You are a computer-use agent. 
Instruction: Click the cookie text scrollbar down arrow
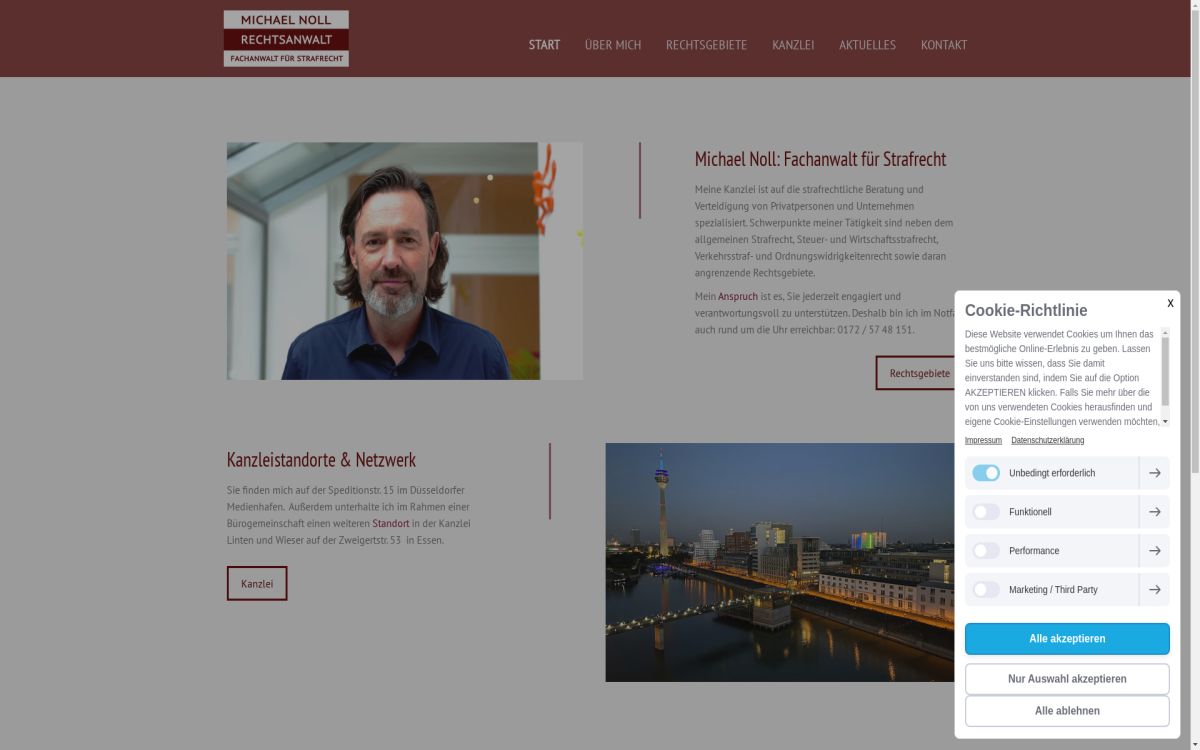(x=1165, y=422)
